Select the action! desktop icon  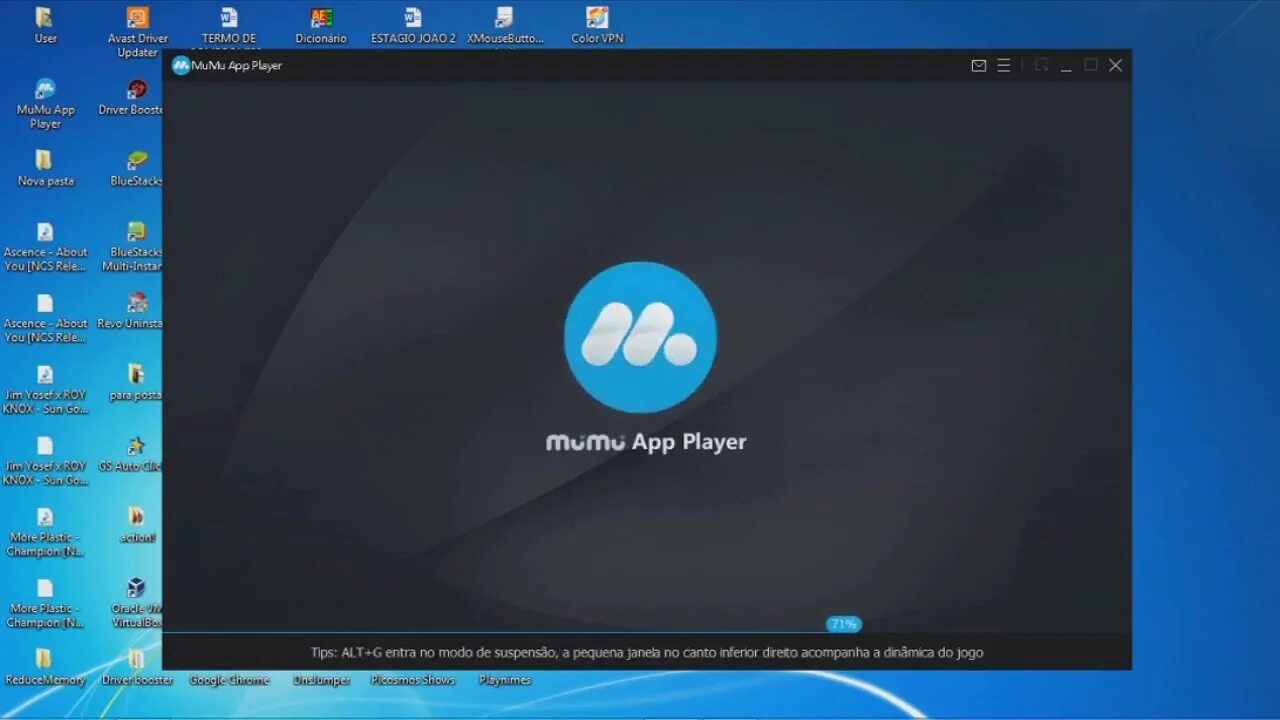click(x=137, y=524)
